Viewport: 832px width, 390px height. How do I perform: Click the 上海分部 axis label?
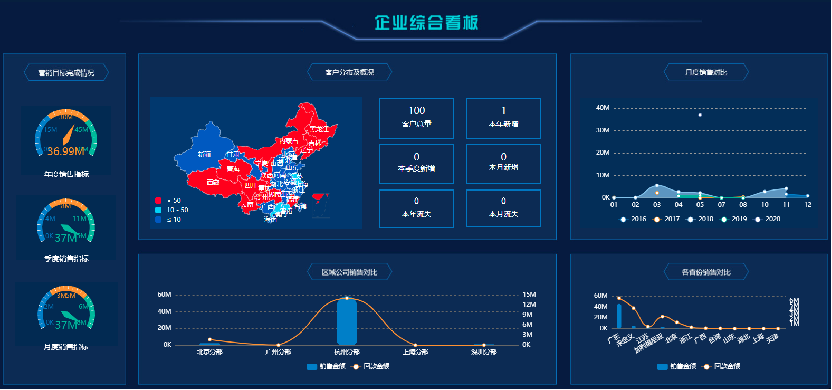(x=415, y=352)
